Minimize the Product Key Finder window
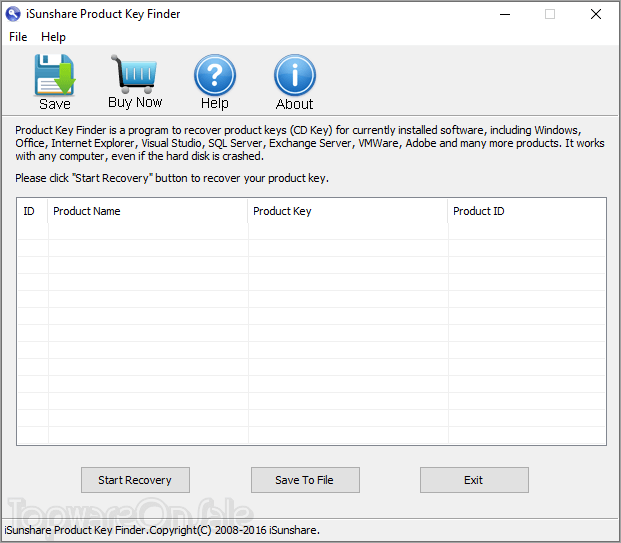This screenshot has width=621, height=543. [x=505, y=14]
